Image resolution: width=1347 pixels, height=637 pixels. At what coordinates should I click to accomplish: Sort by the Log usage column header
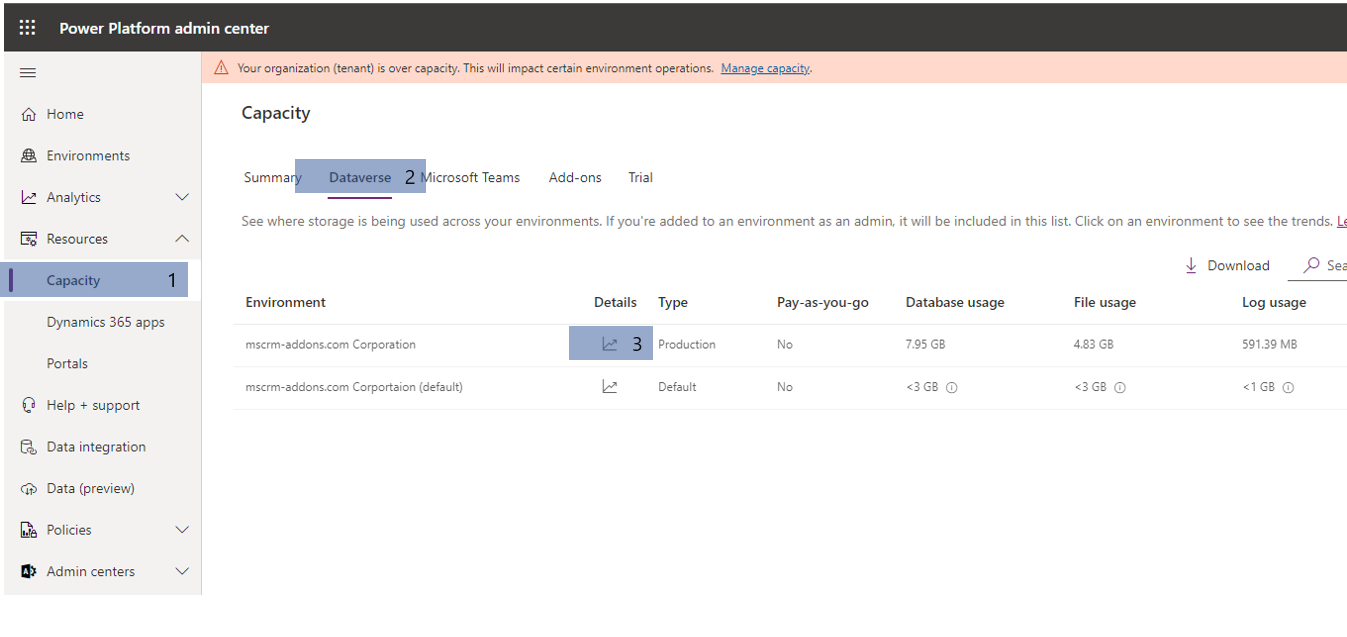pos(1274,302)
